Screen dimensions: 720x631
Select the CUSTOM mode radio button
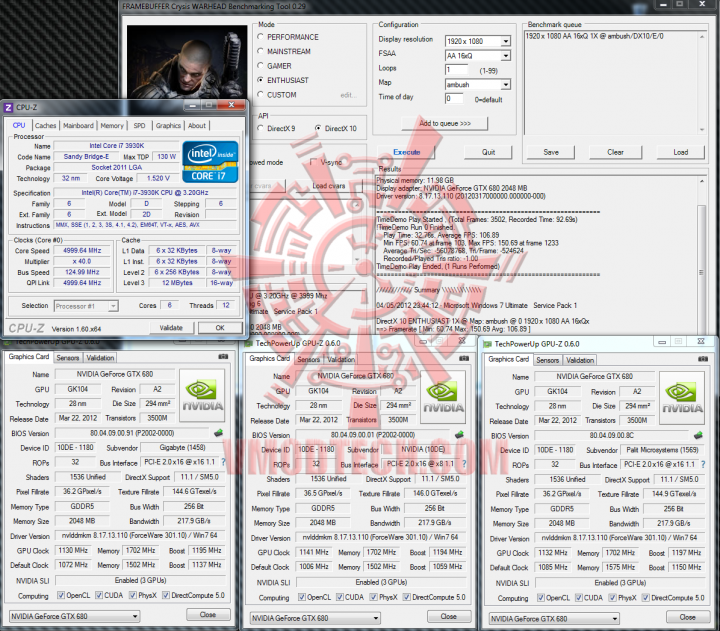260,95
